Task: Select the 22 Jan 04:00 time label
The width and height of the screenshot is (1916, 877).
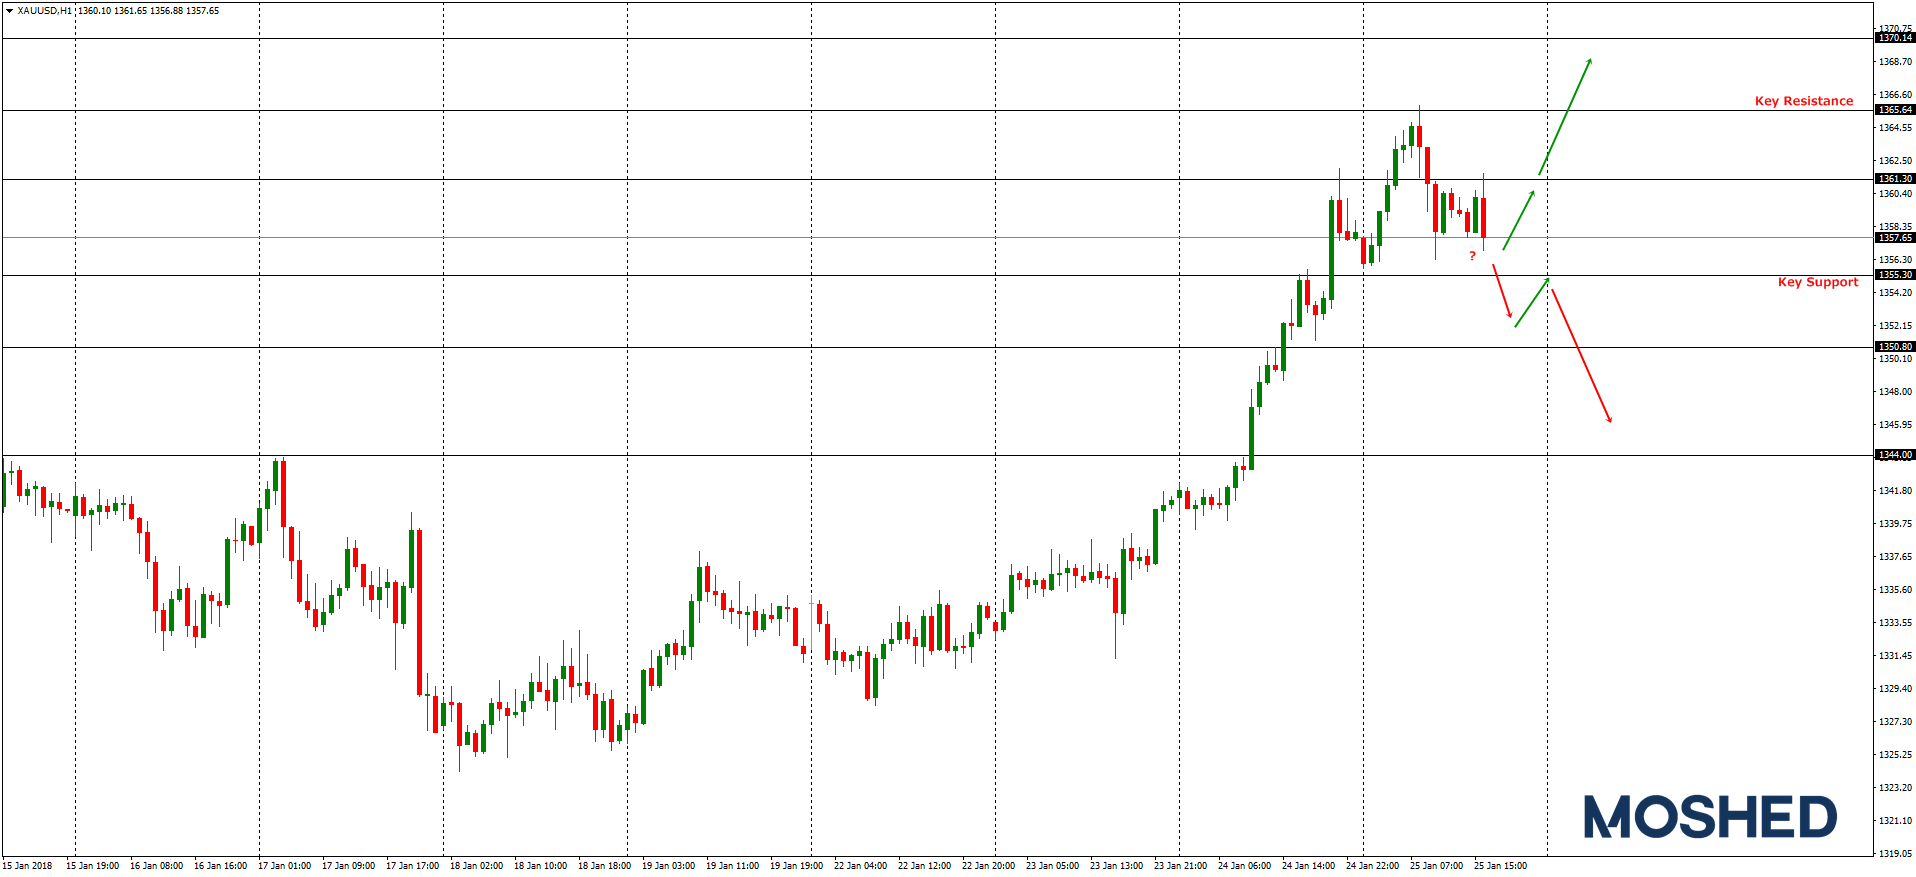Action: (860, 866)
